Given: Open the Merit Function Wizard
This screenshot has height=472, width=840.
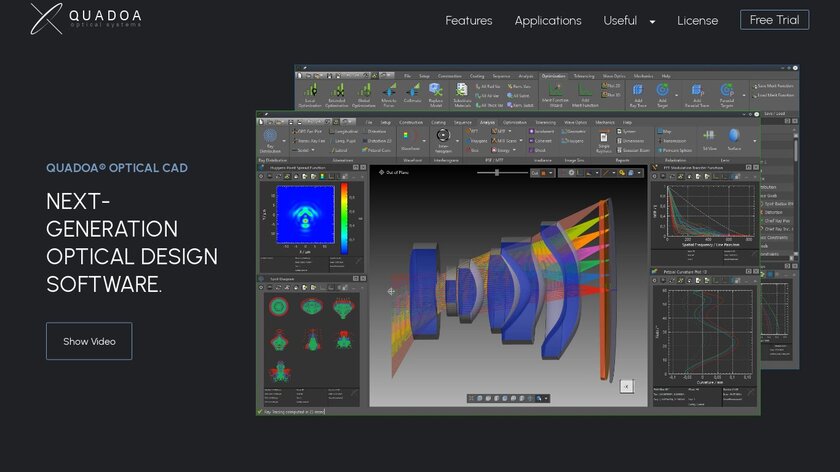Looking at the screenshot, I should (556, 95).
